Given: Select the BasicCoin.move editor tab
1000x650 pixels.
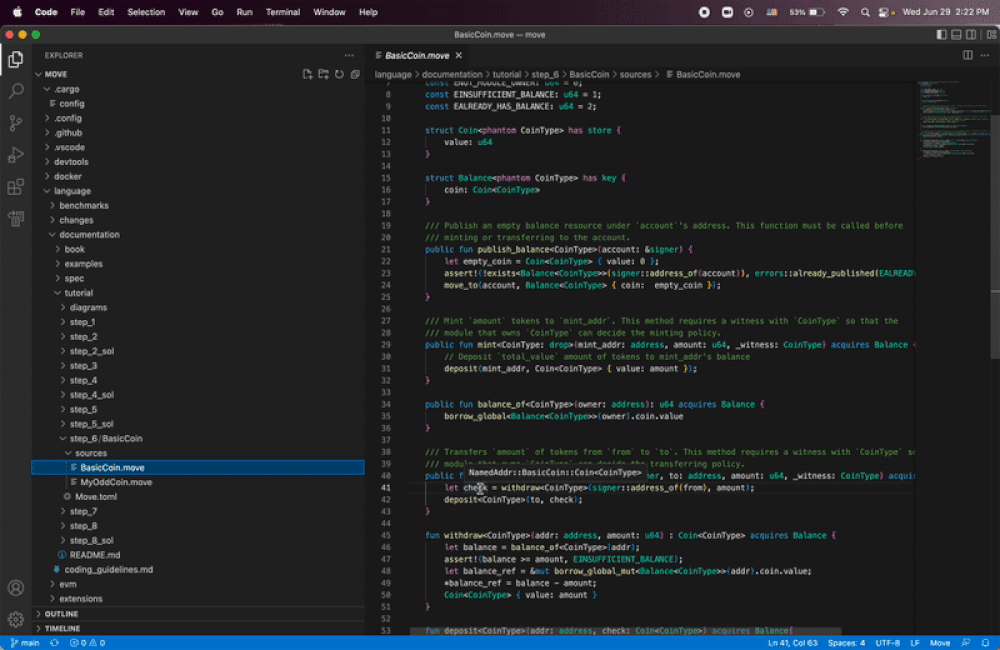Looking at the screenshot, I should click(x=416, y=56).
